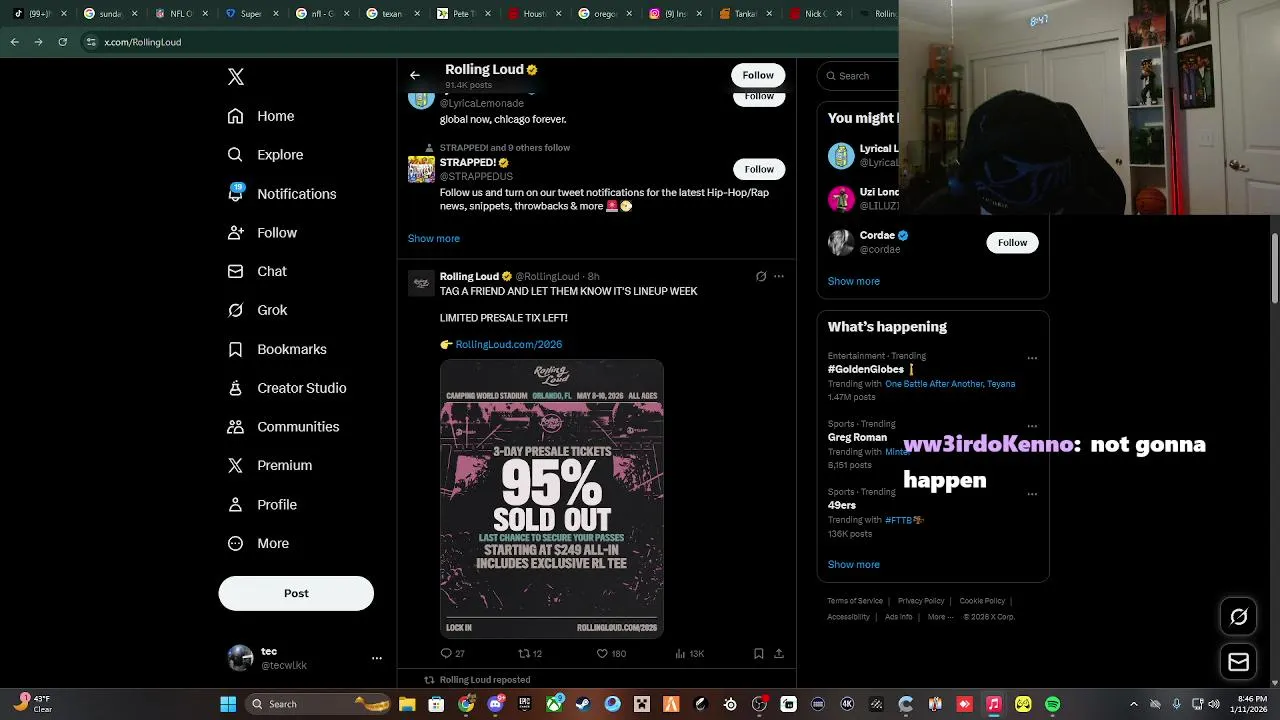Open Premium in sidebar

point(270,465)
